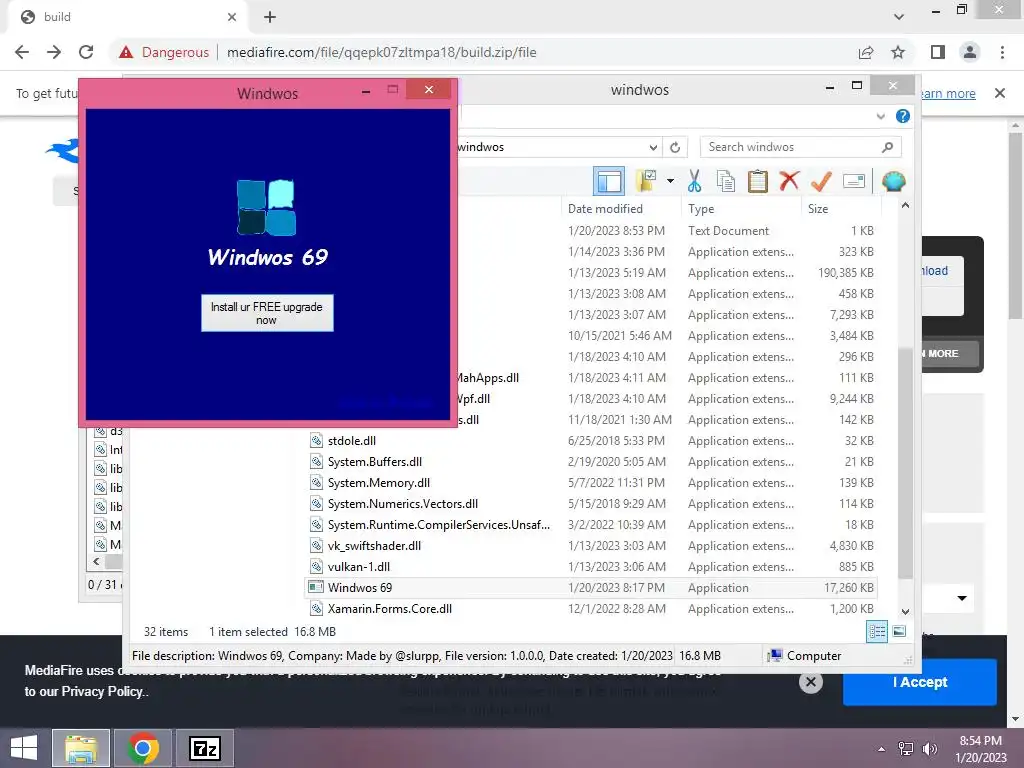Open dropdown arrow beside folder options icon

pos(670,181)
